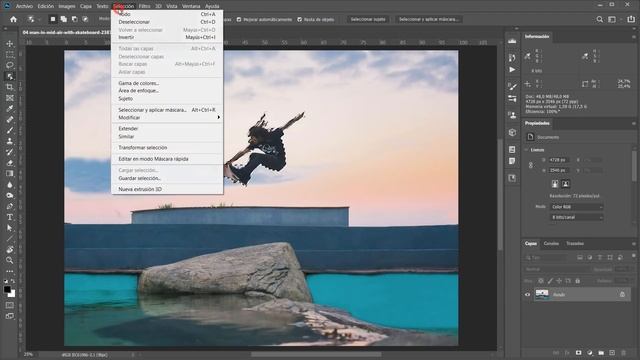Open the Información panel menu

(634, 37)
